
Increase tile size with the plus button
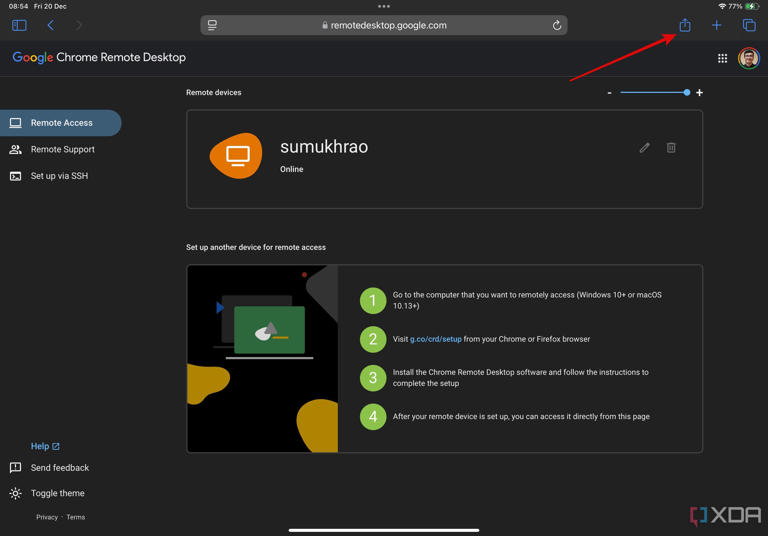tap(699, 92)
